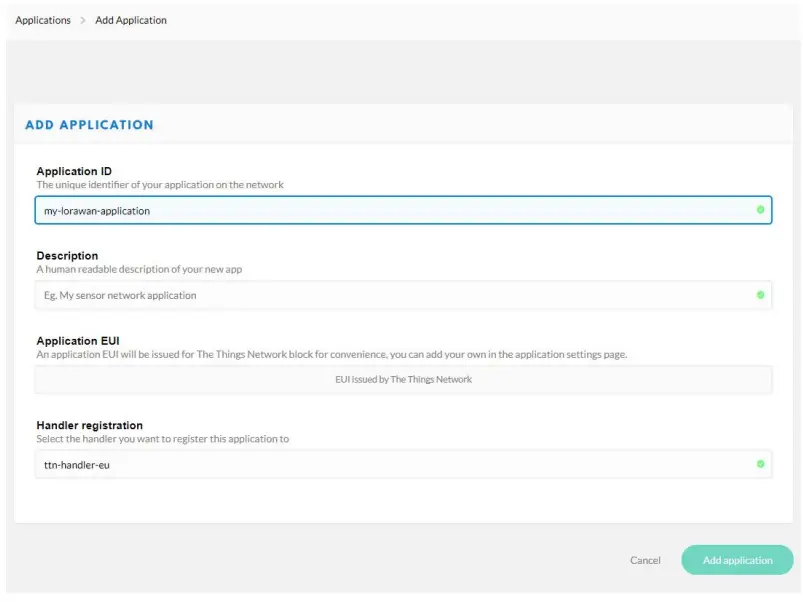Click the green indicator in the handler field
803x602 pixels.
coord(760,464)
